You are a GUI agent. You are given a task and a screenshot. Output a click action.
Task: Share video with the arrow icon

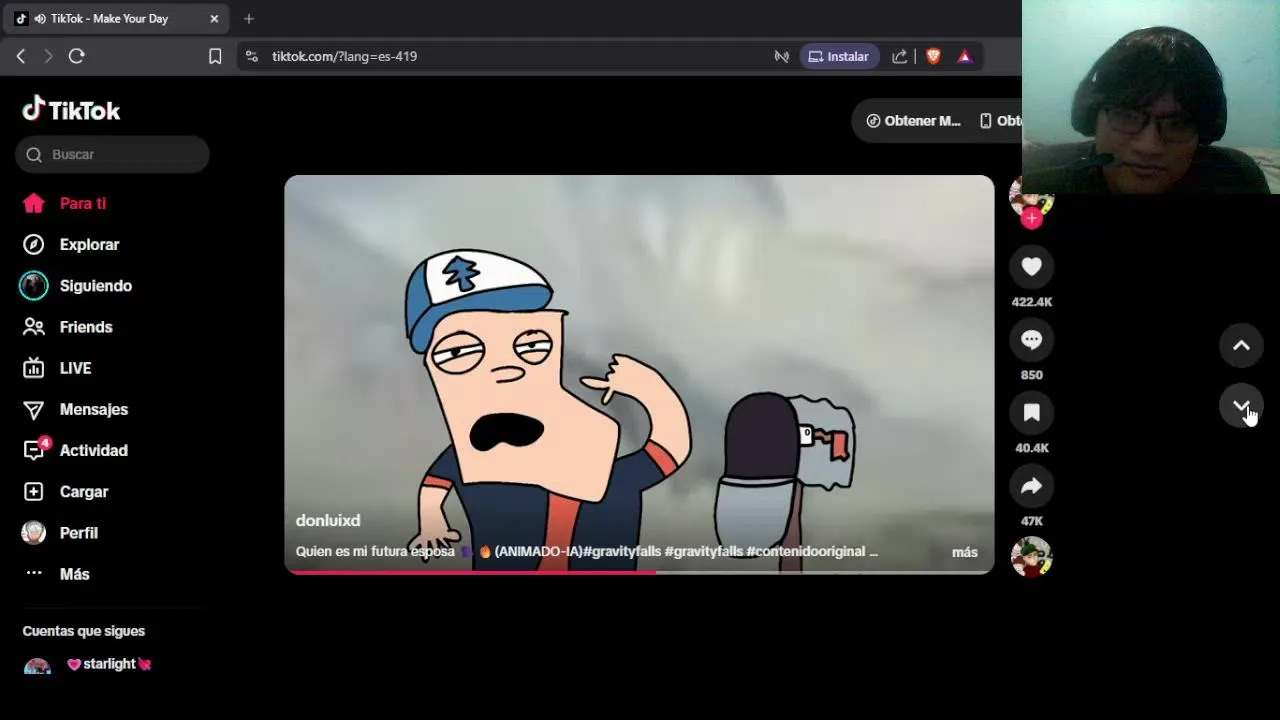click(x=1031, y=486)
